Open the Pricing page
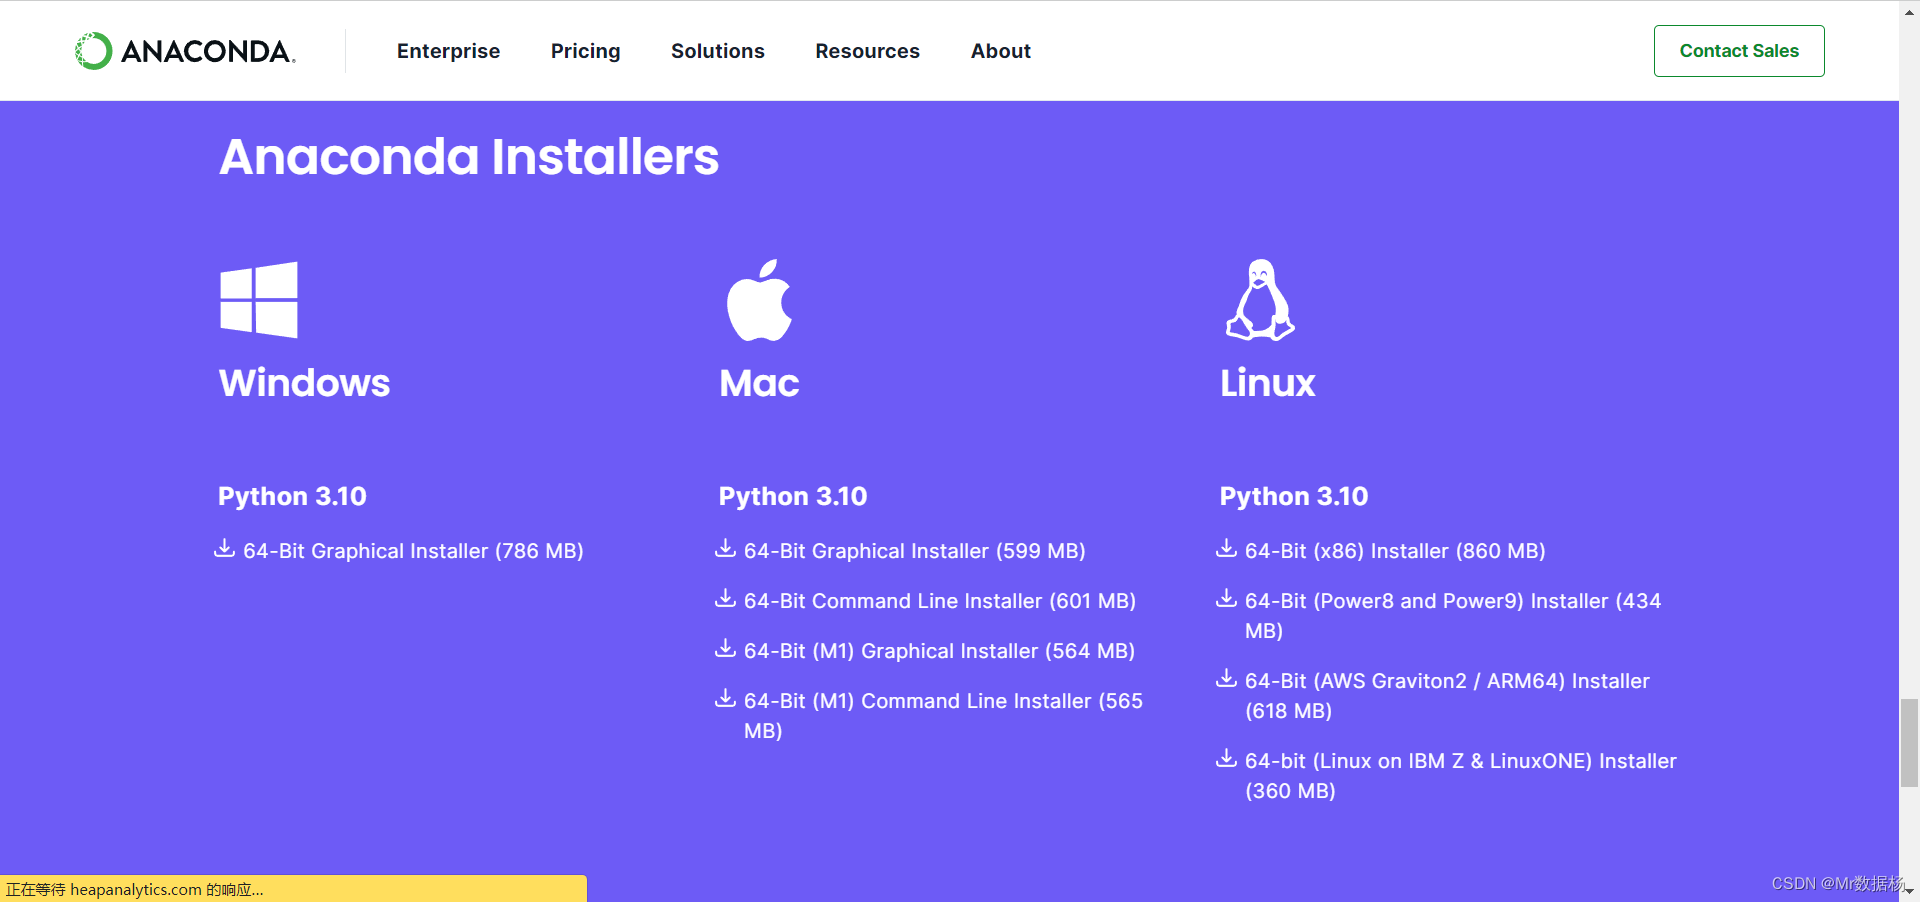The width and height of the screenshot is (1920, 902). 586,50
